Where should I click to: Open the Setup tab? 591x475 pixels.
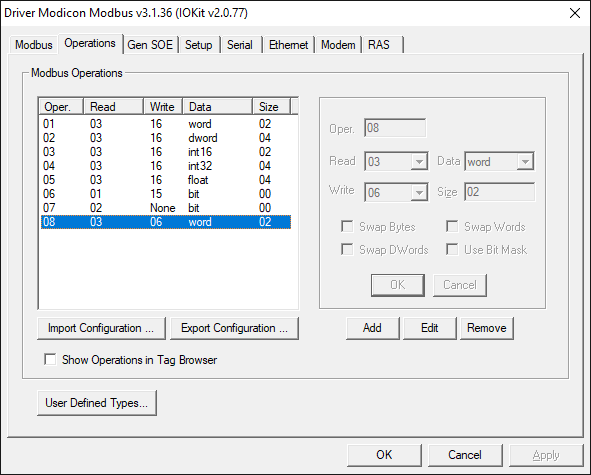199,45
